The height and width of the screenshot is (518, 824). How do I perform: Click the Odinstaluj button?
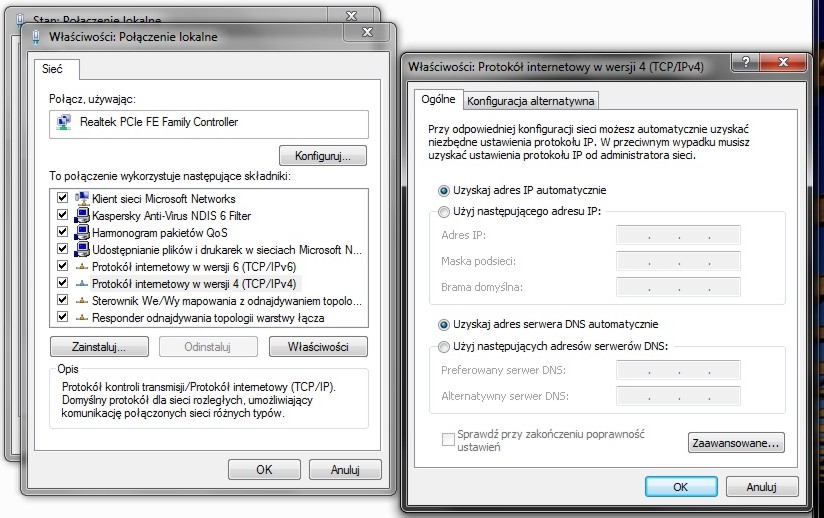(208, 347)
